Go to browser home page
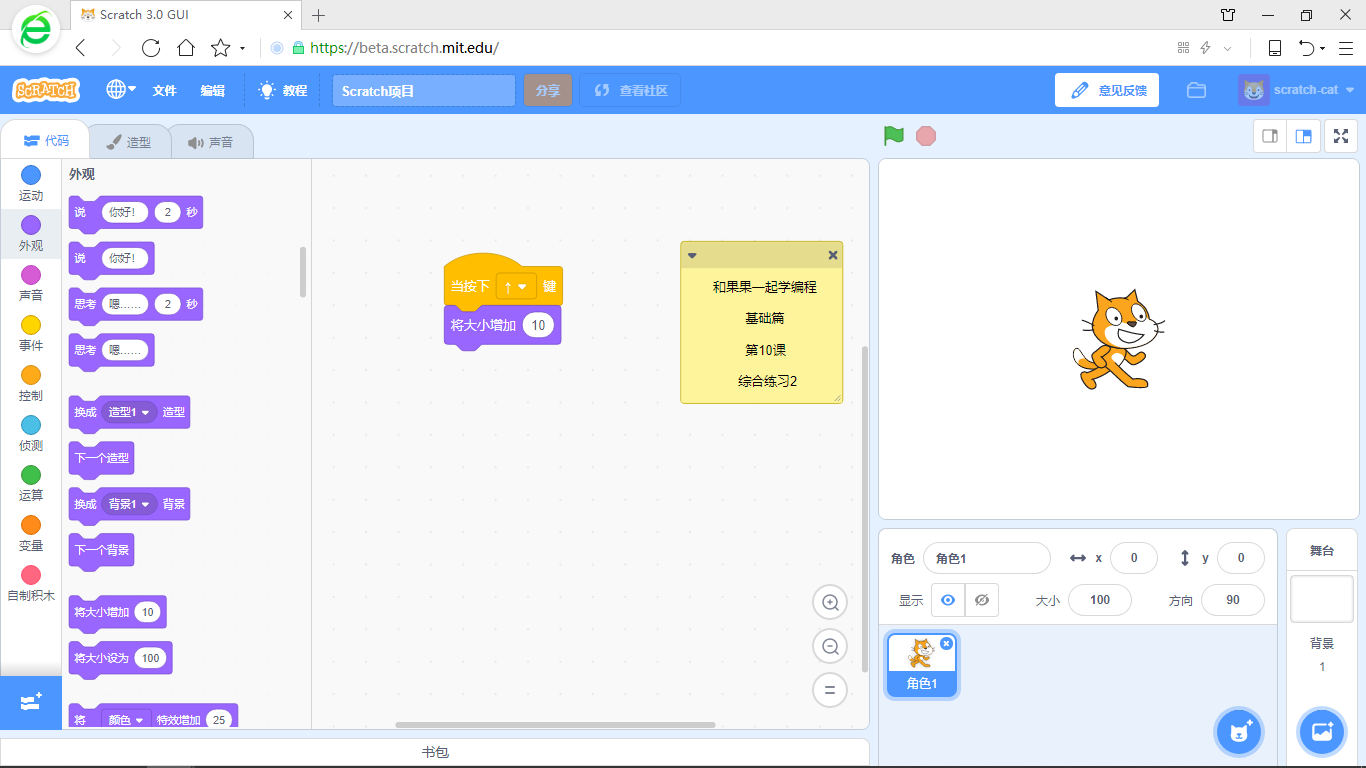1366x768 pixels. pyautogui.click(x=186, y=48)
